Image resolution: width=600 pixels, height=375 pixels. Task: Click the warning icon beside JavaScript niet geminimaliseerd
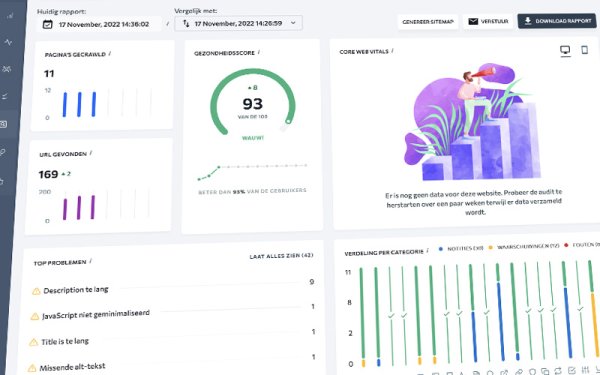pyautogui.click(x=34, y=316)
